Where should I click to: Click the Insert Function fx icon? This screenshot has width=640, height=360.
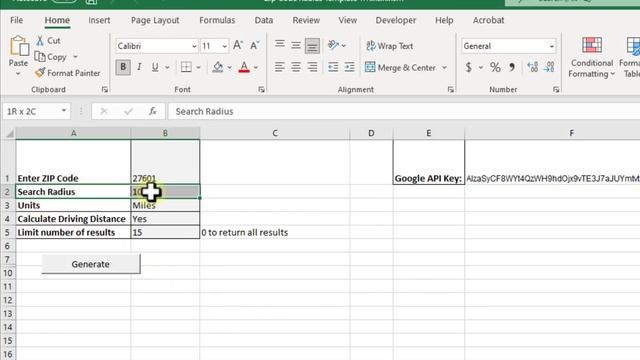(153, 111)
